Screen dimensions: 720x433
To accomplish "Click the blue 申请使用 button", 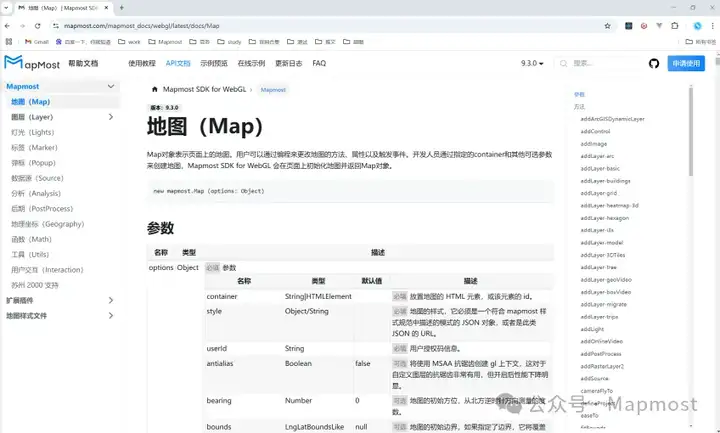I will pos(686,63).
